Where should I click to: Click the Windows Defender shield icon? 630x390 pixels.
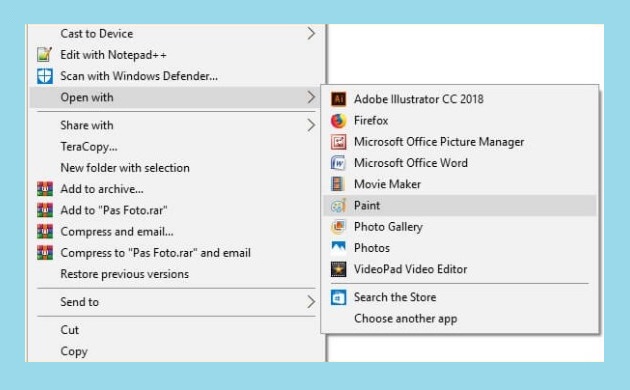pos(45,76)
